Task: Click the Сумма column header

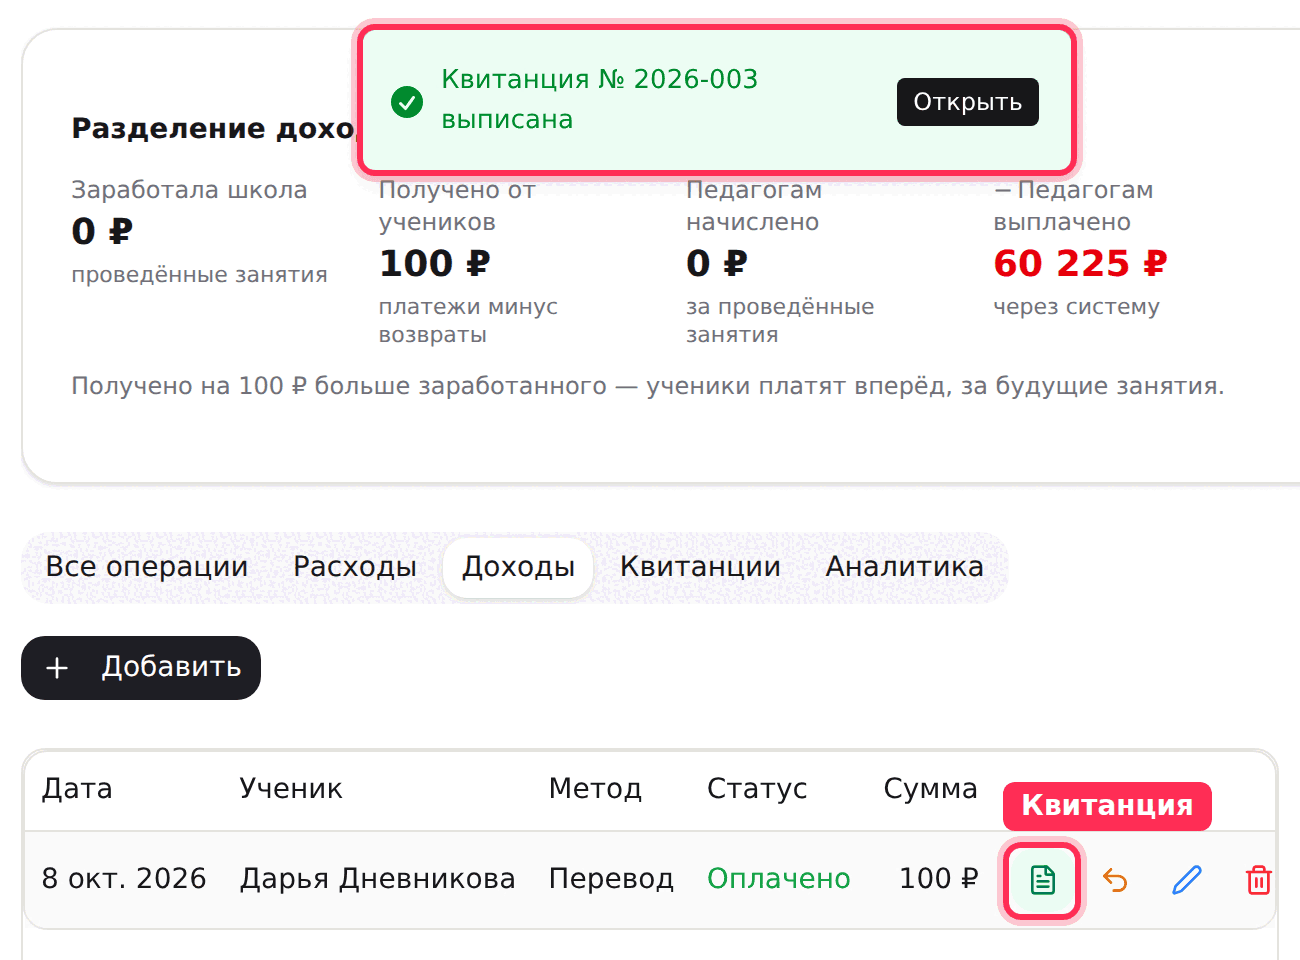Action: pyautogui.click(x=930, y=789)
